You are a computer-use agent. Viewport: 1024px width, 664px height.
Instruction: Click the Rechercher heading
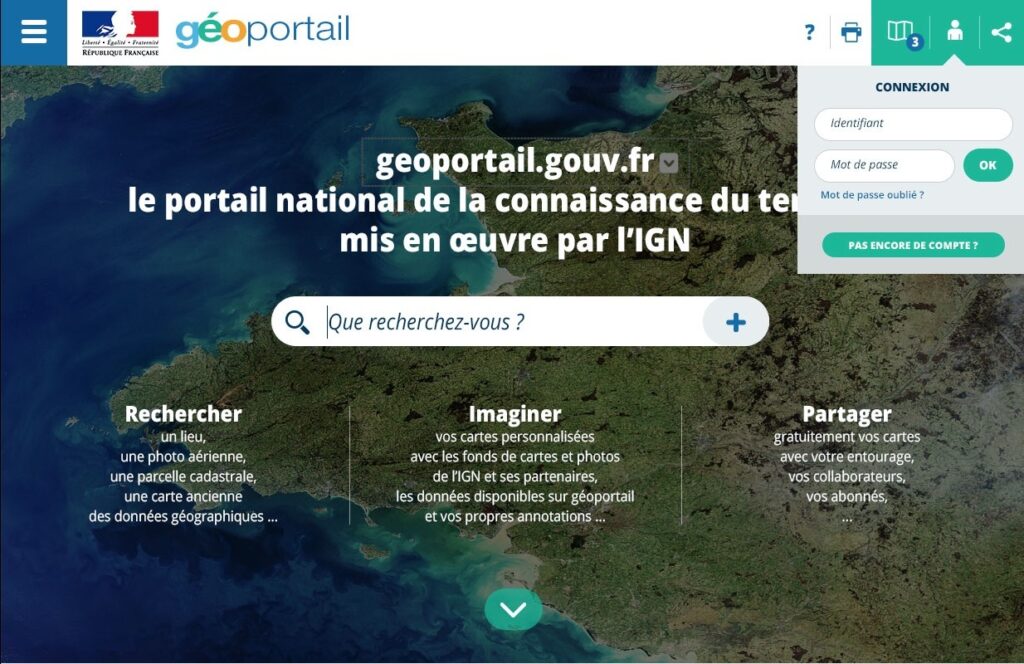point(184,414)
